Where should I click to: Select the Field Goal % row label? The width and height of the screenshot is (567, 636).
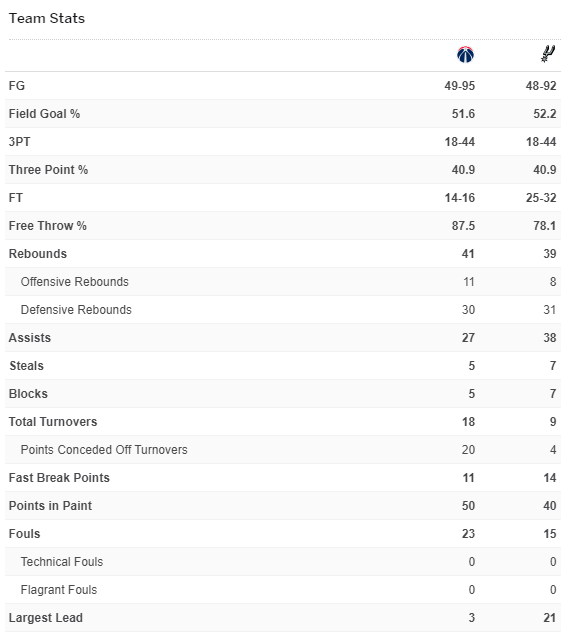44,114
